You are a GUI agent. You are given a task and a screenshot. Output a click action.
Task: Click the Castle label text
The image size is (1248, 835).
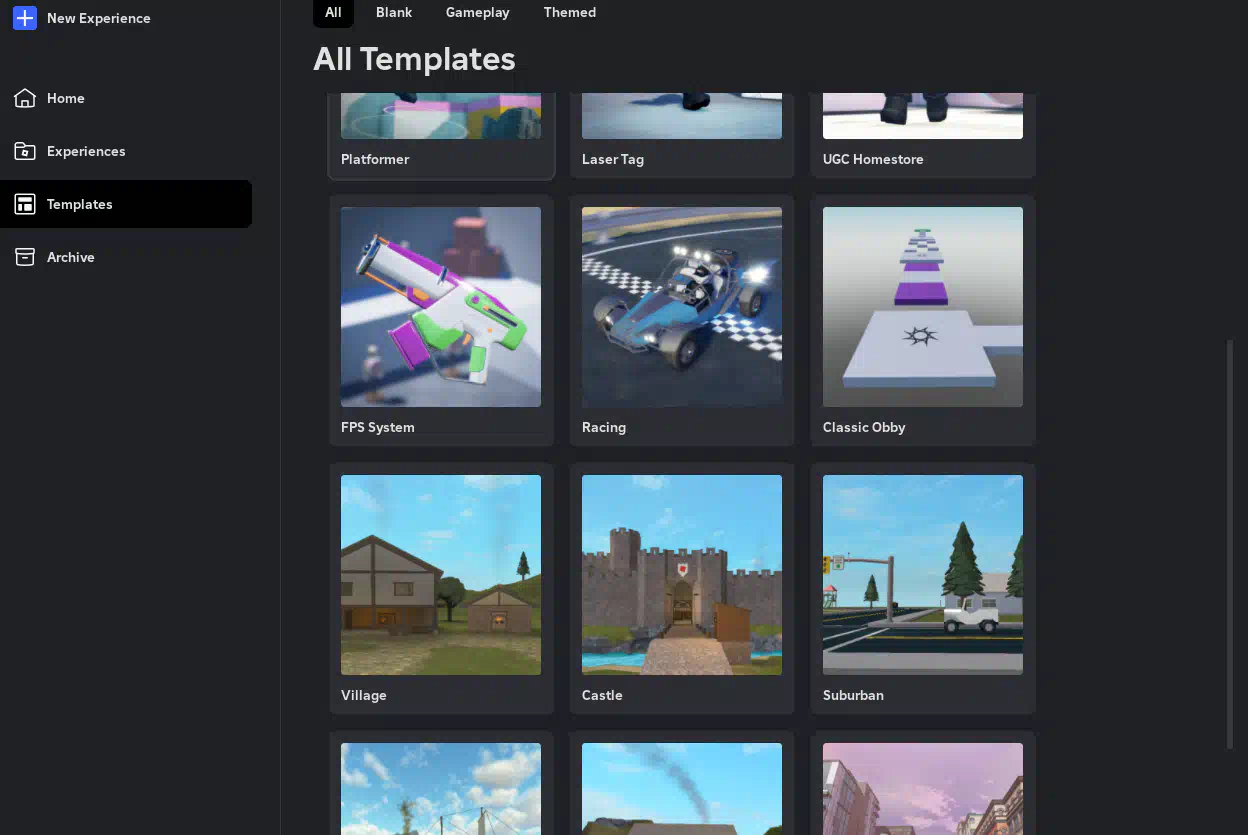[x=602, y=695]
